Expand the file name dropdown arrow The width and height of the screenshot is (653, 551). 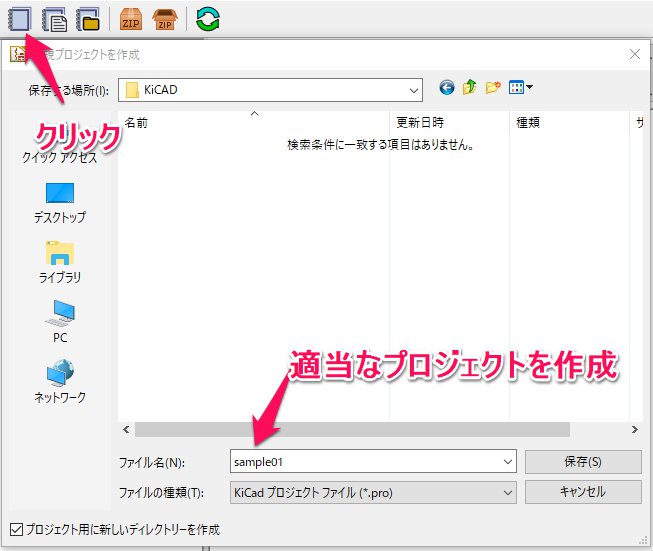pyautogui.click(x=506, y=462)
